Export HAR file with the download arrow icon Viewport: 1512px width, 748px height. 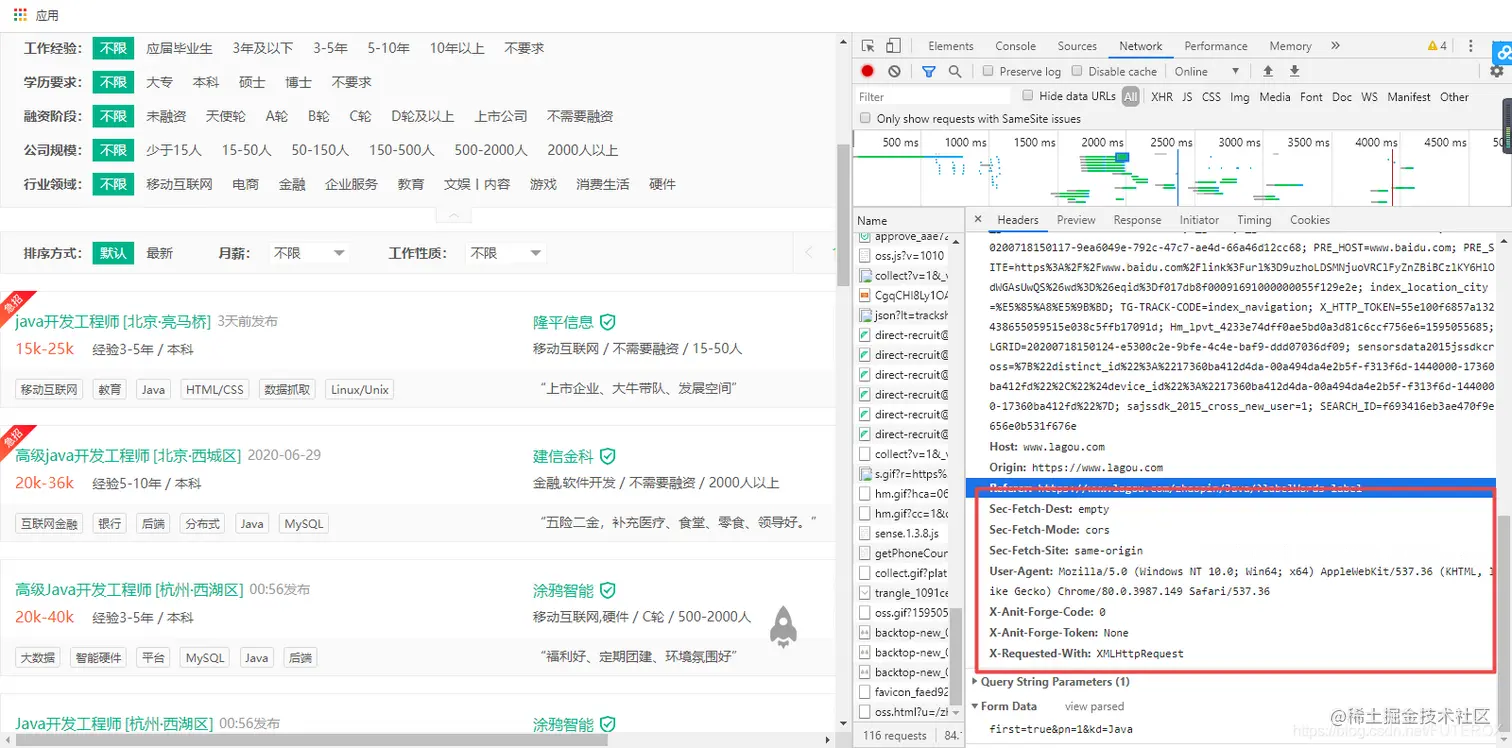click(x=1295, y=71)
